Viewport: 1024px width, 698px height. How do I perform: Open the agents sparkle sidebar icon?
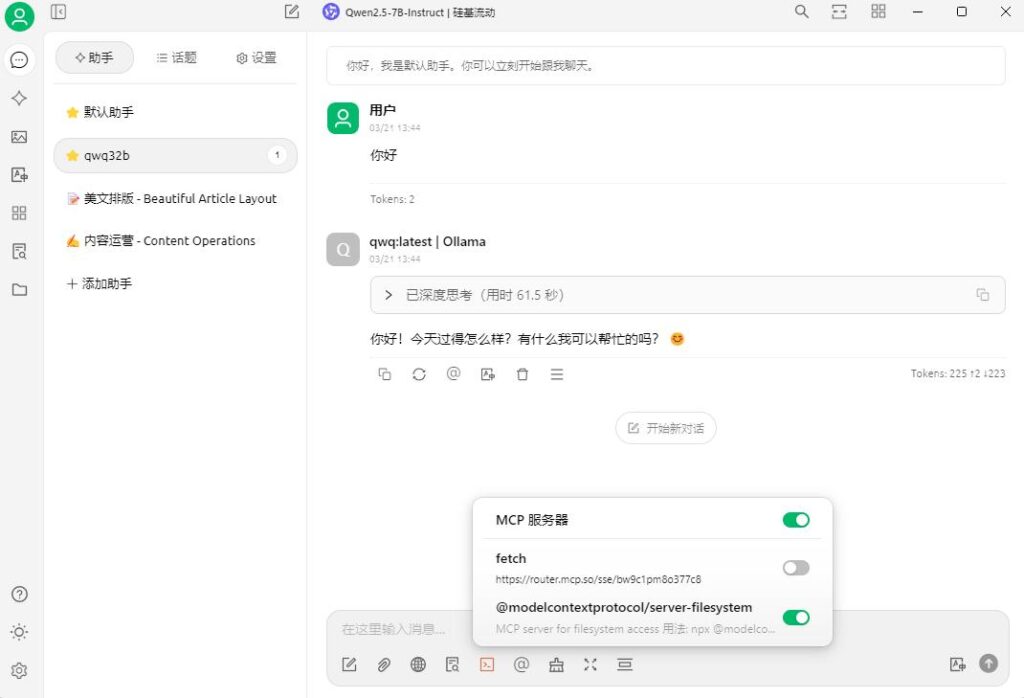pos(20,99)
